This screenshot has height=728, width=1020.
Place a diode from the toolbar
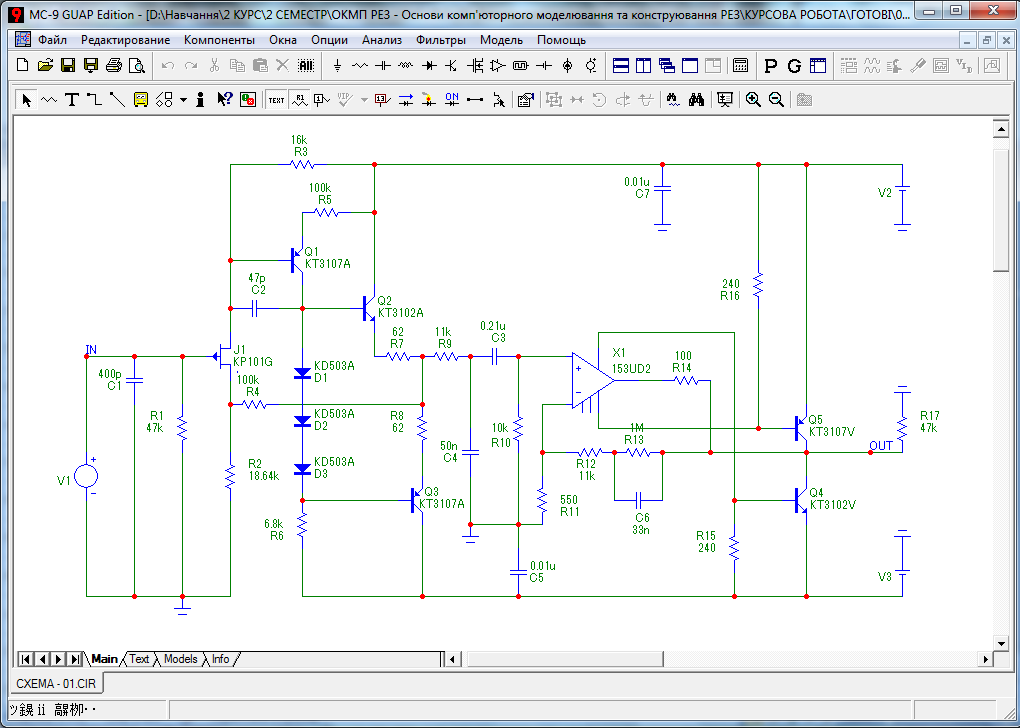pyautogui.click(x=429, y=65)
